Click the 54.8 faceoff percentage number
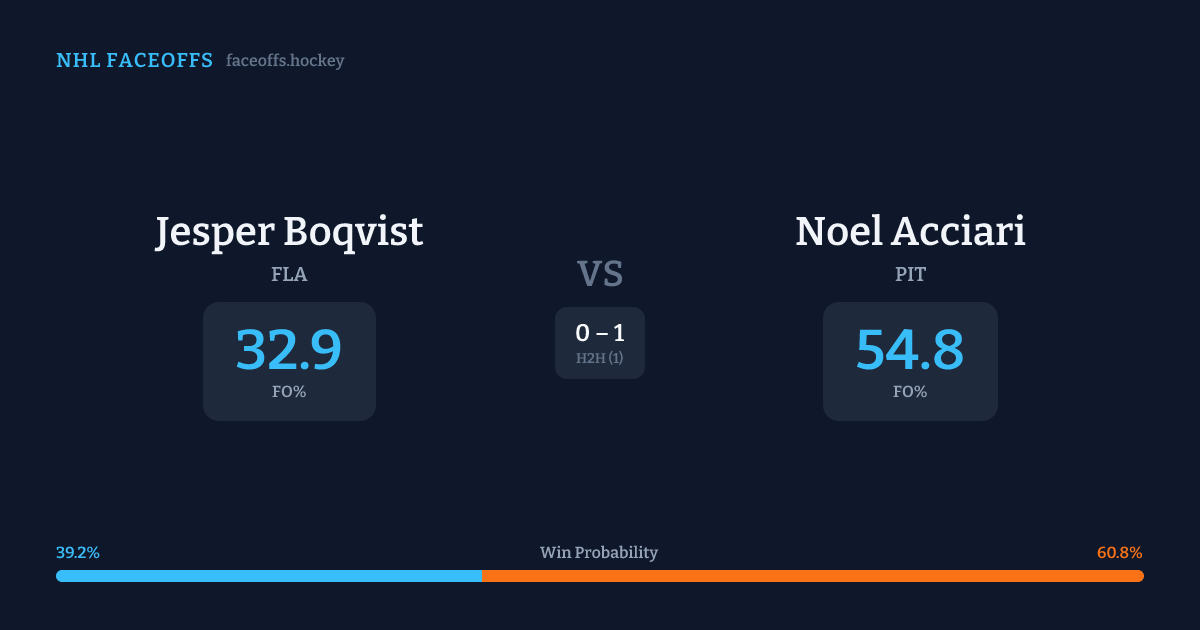 tap(910, 350)
